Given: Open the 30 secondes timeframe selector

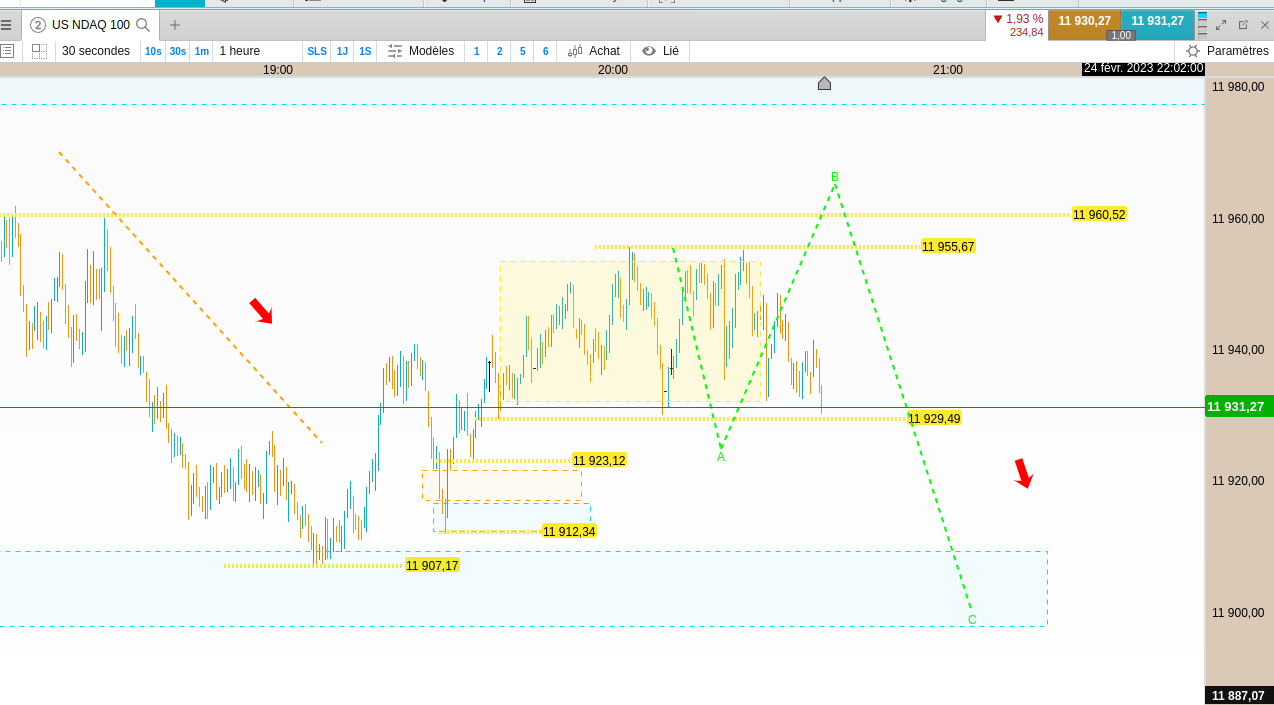Looking at the screenshot, I should [x=96, y=51].
